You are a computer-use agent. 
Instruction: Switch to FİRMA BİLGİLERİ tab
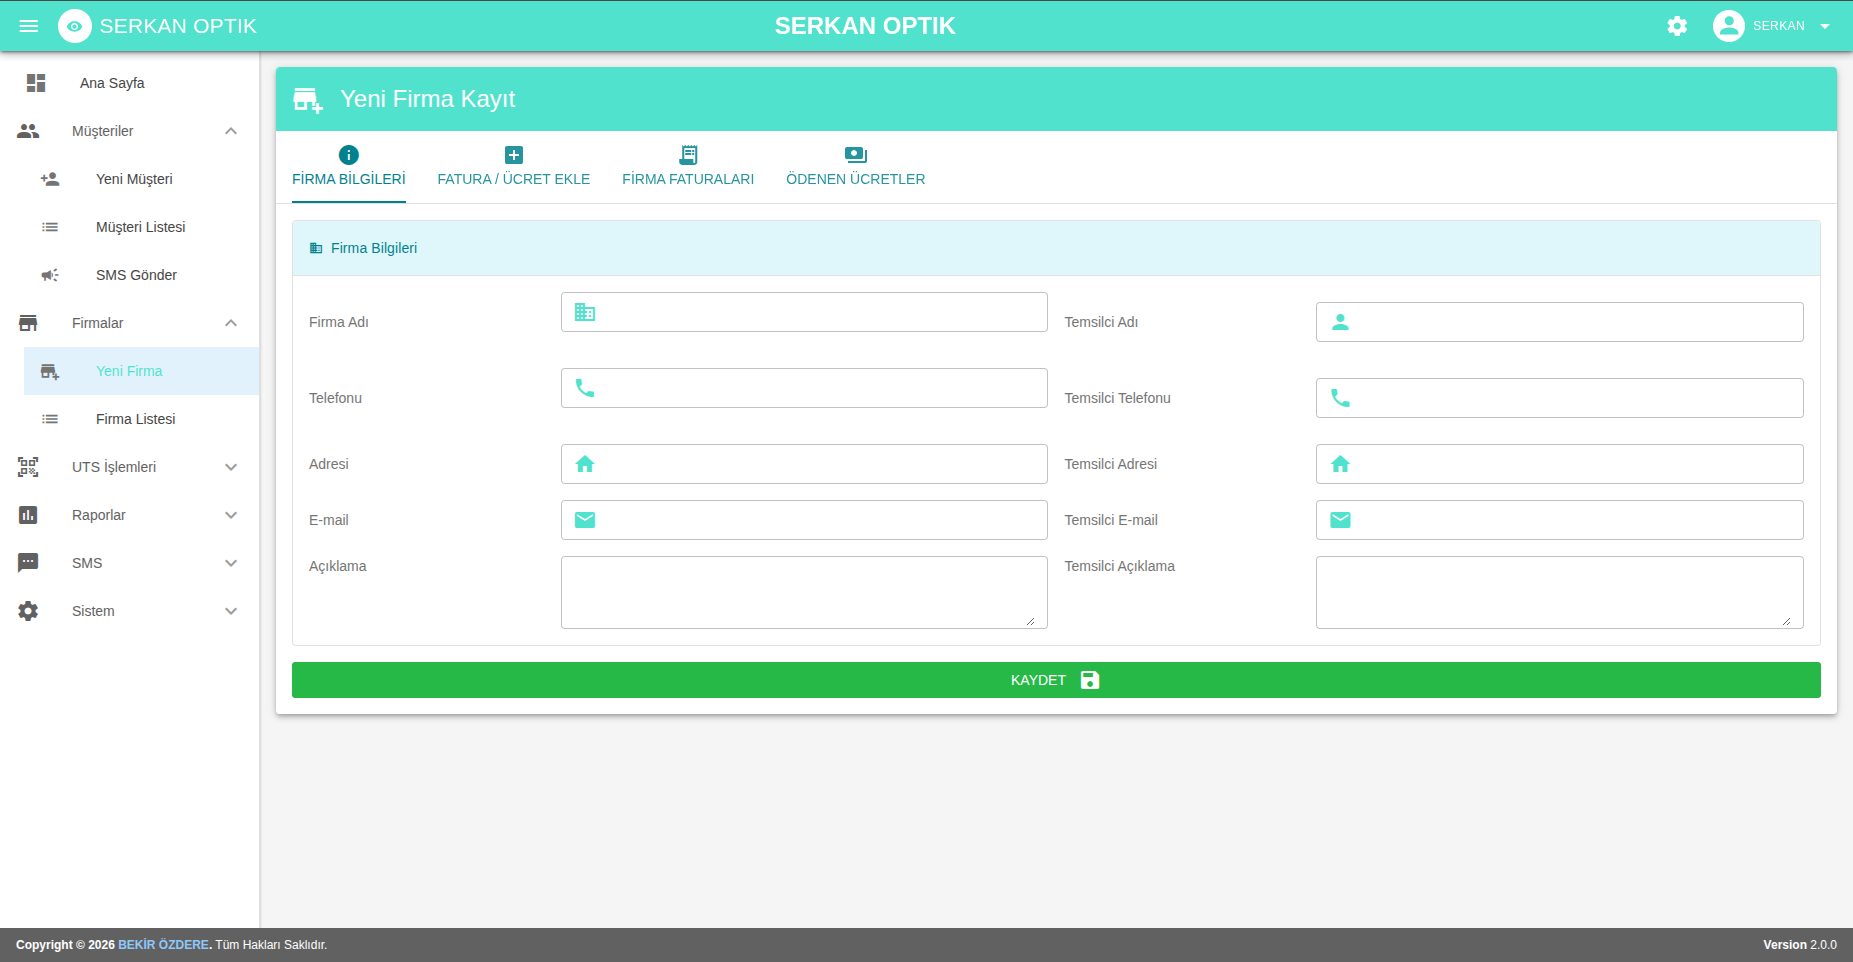[349, 168]
